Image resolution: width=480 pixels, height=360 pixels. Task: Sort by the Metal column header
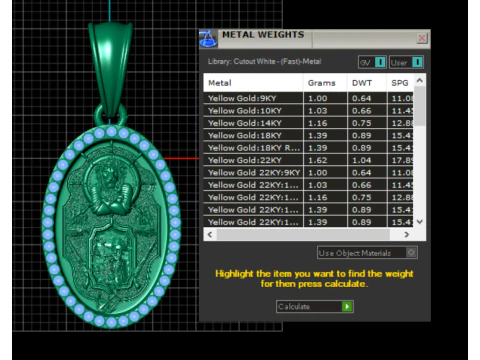tap(253, 83)
